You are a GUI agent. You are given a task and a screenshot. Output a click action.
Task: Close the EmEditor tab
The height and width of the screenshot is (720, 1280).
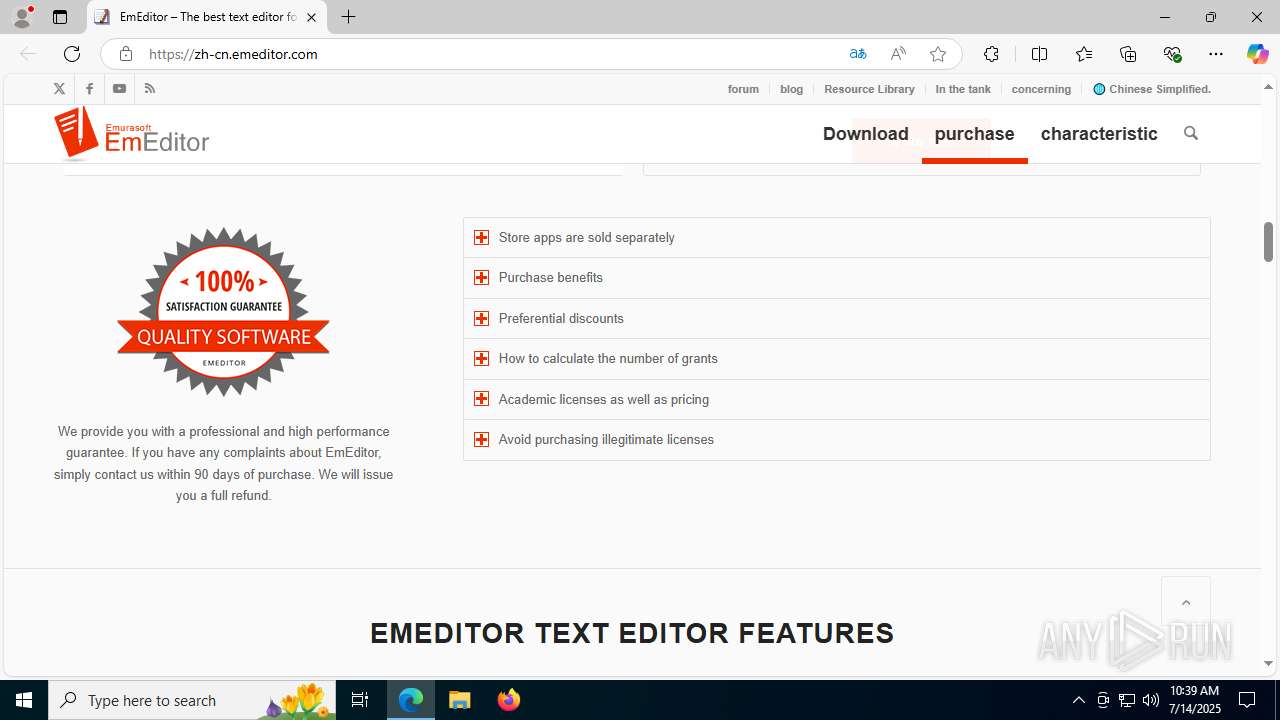click(x=311, y=17)
